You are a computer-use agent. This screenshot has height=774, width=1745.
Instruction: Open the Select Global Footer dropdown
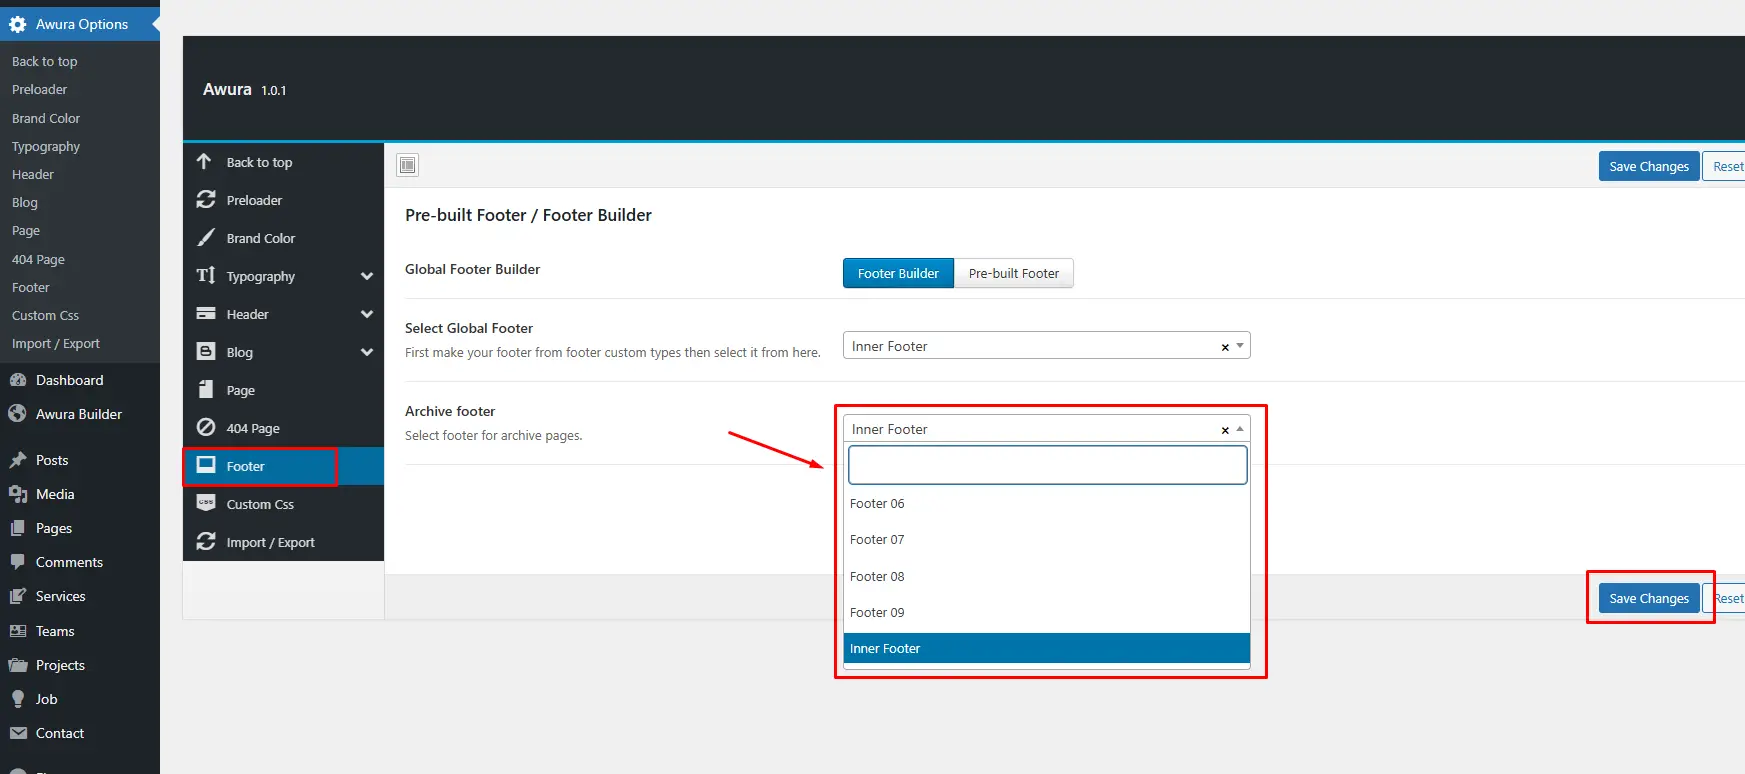click(1046, 346)
